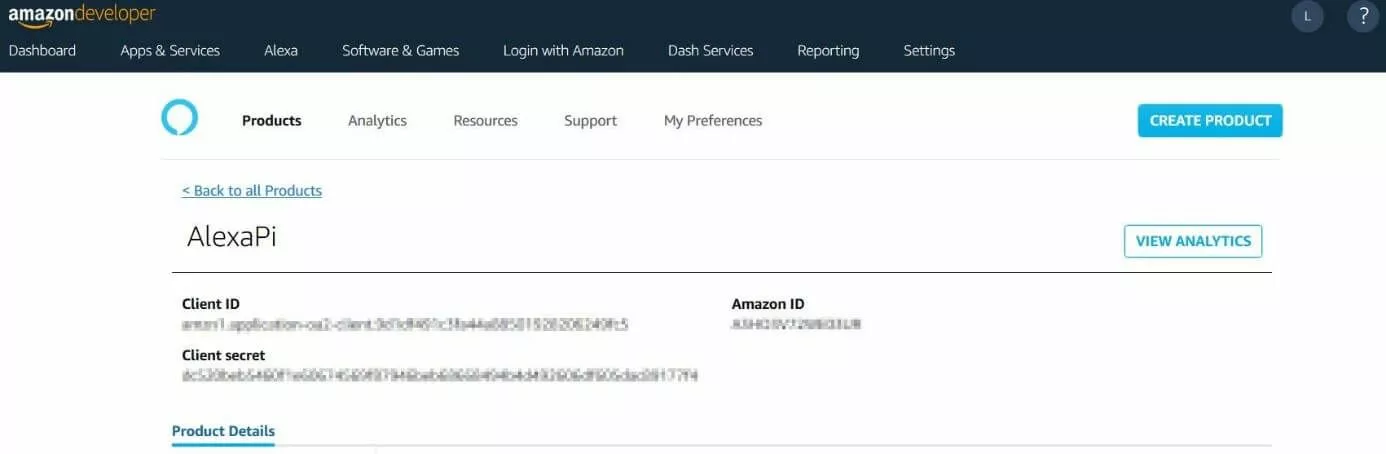Go to Software & Games section
Screen dimensions: 1386x454
coord(400,50)
